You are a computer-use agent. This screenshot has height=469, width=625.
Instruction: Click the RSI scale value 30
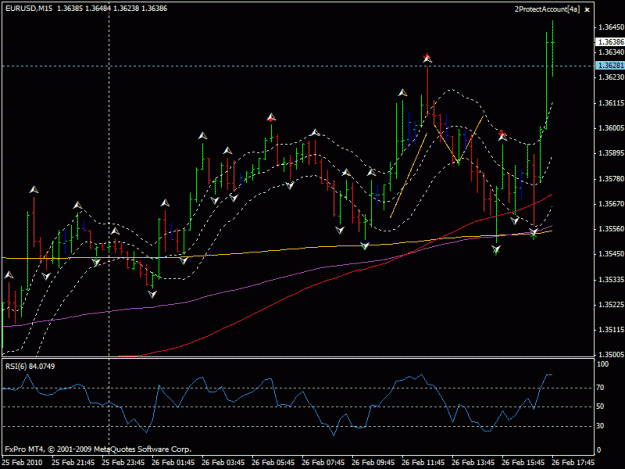coord(600,426)
